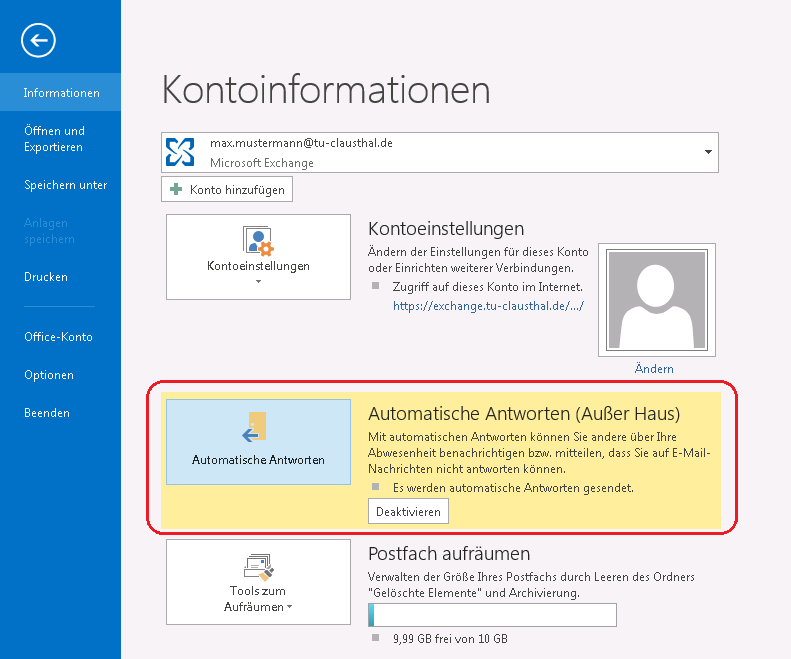Select Informationen in the sidebar
Viewport: 791px width, 659px height.
coord(61,93)
